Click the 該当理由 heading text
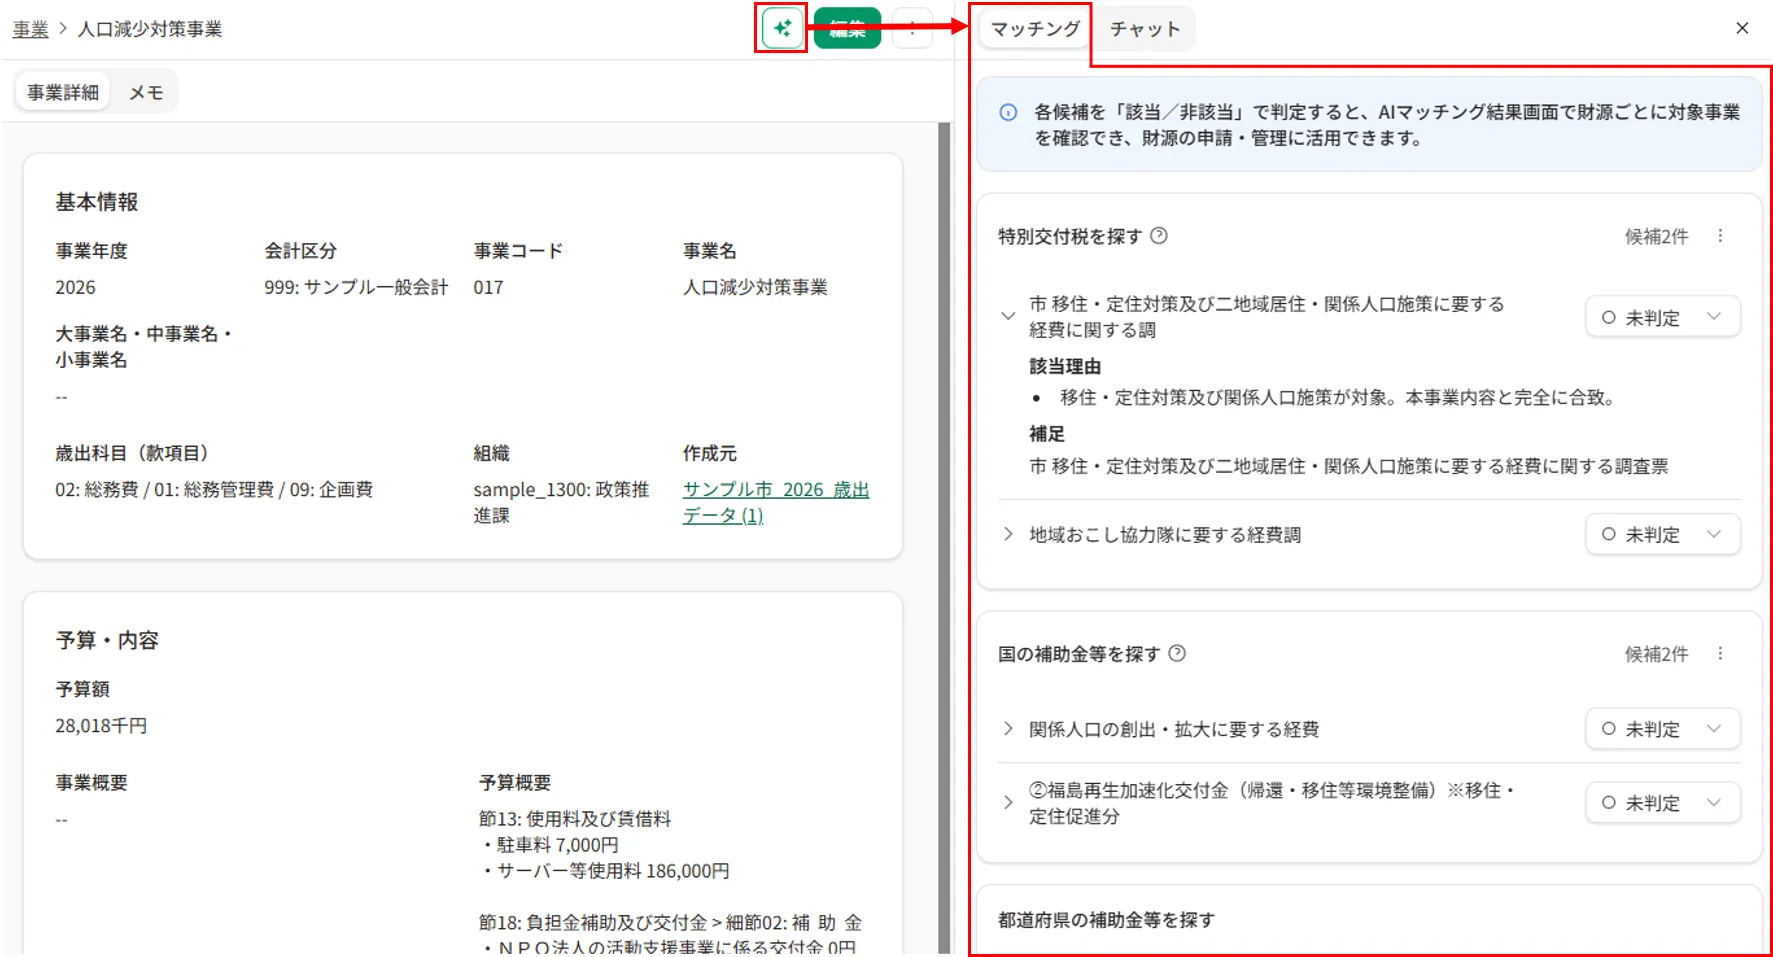Screen dimensions: 1773x957 pos(1065,367)
